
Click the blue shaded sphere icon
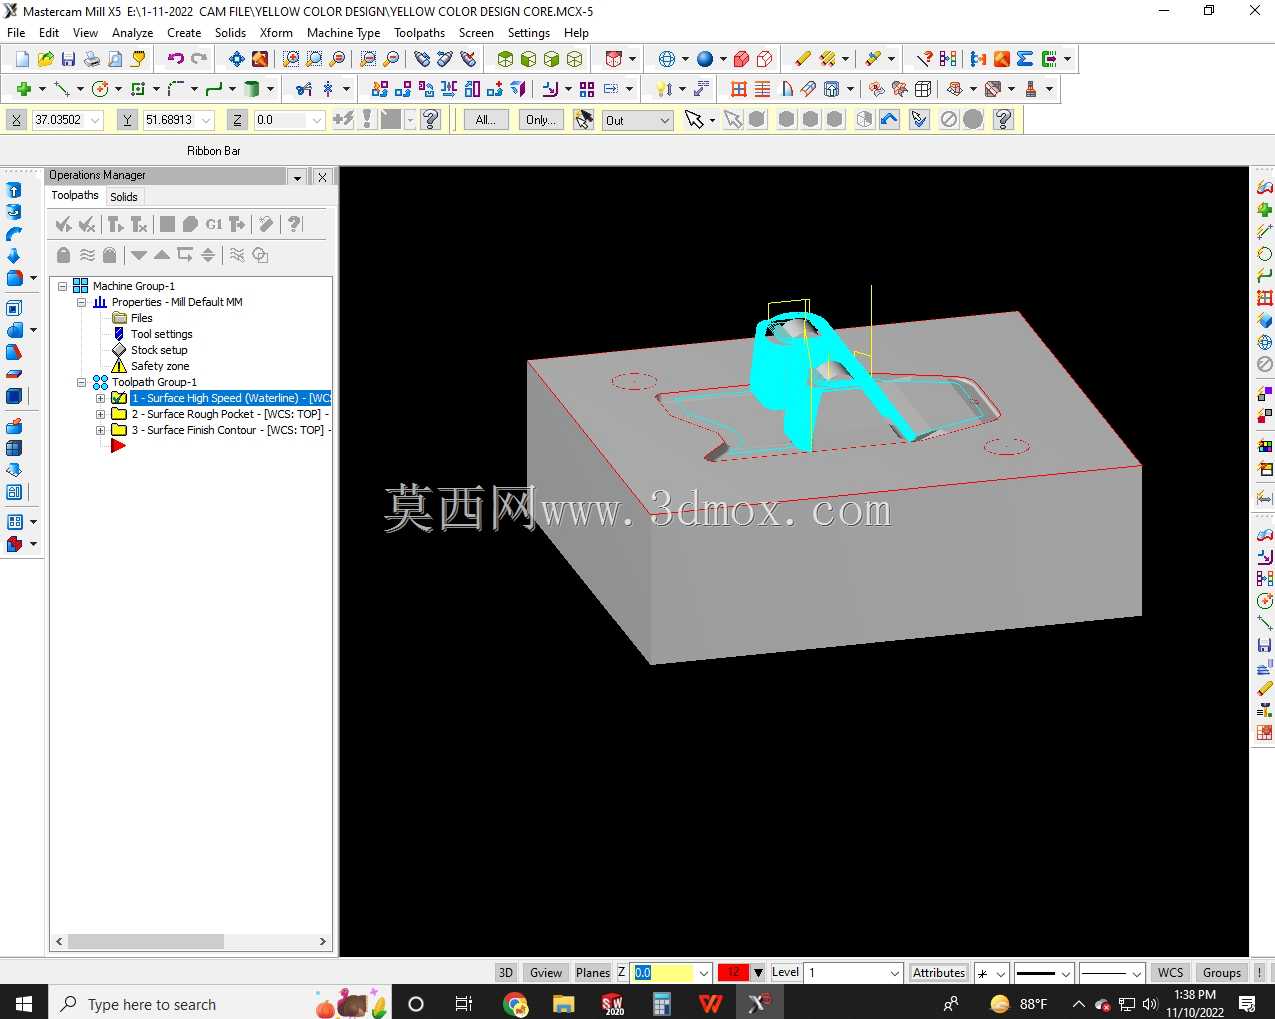coord(705,59)
